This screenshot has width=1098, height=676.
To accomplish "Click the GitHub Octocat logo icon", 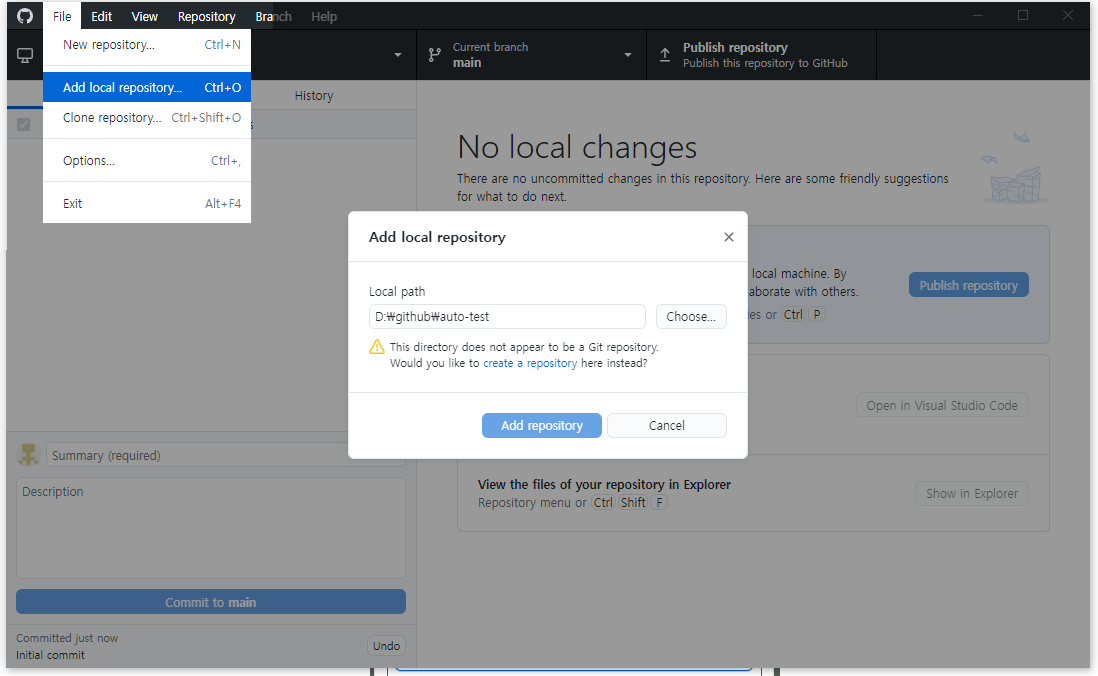I will pyautogui.click(x=25, y=16).
